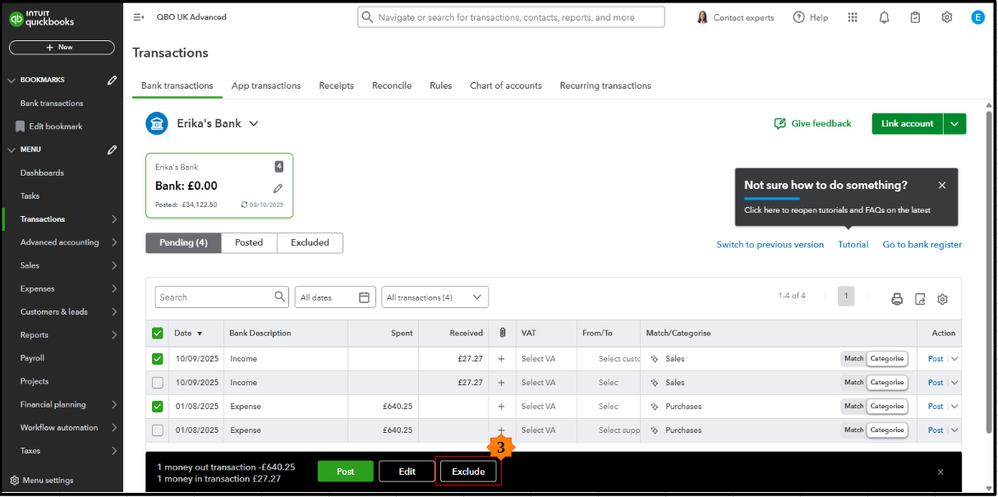Uncheck the first 10/09/2025 Income row
Screen dimensions: 998x497
click(157, 359)
